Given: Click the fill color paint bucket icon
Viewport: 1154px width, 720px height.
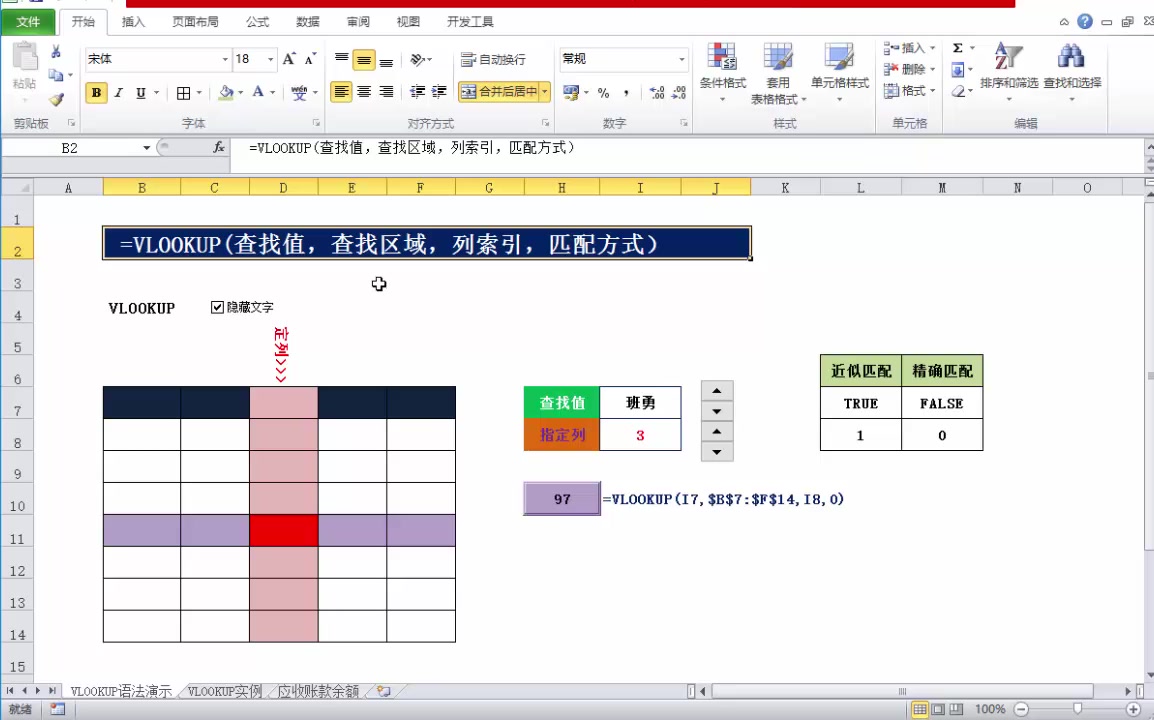Looking at the screenshot, I should [x=228, y=92].
